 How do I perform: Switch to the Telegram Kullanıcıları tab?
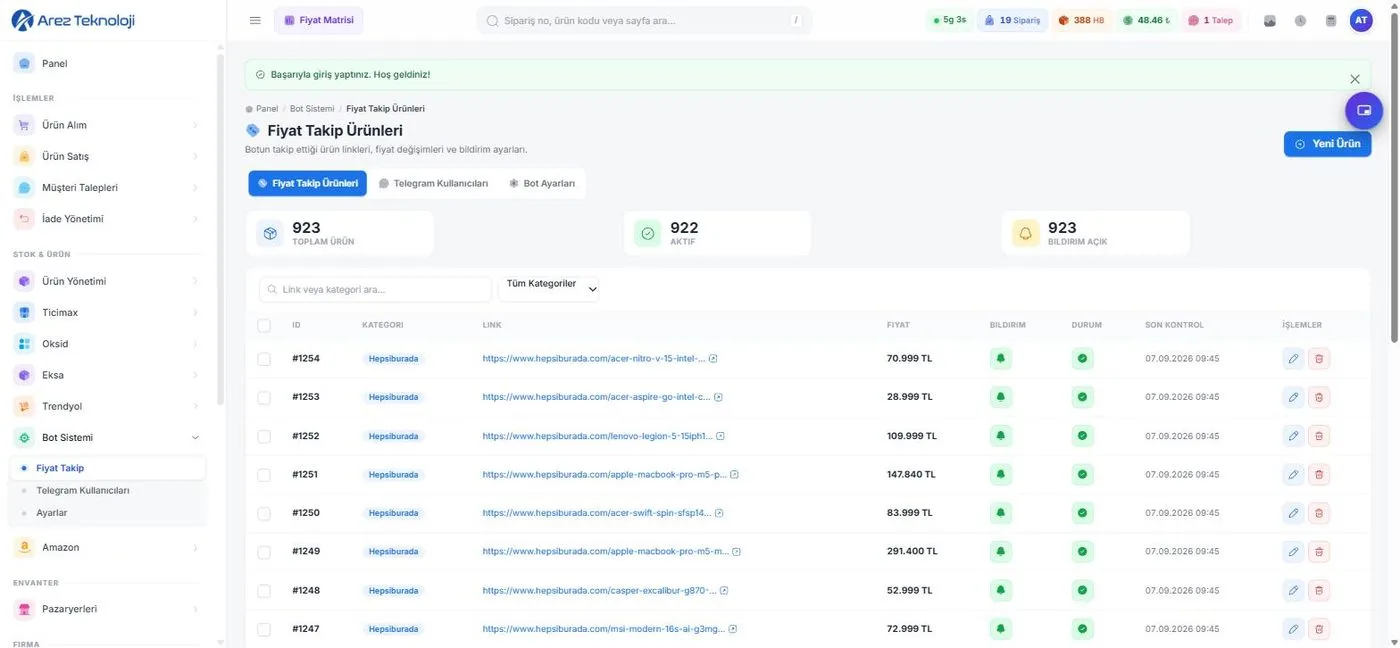click(x=433, y=183)
